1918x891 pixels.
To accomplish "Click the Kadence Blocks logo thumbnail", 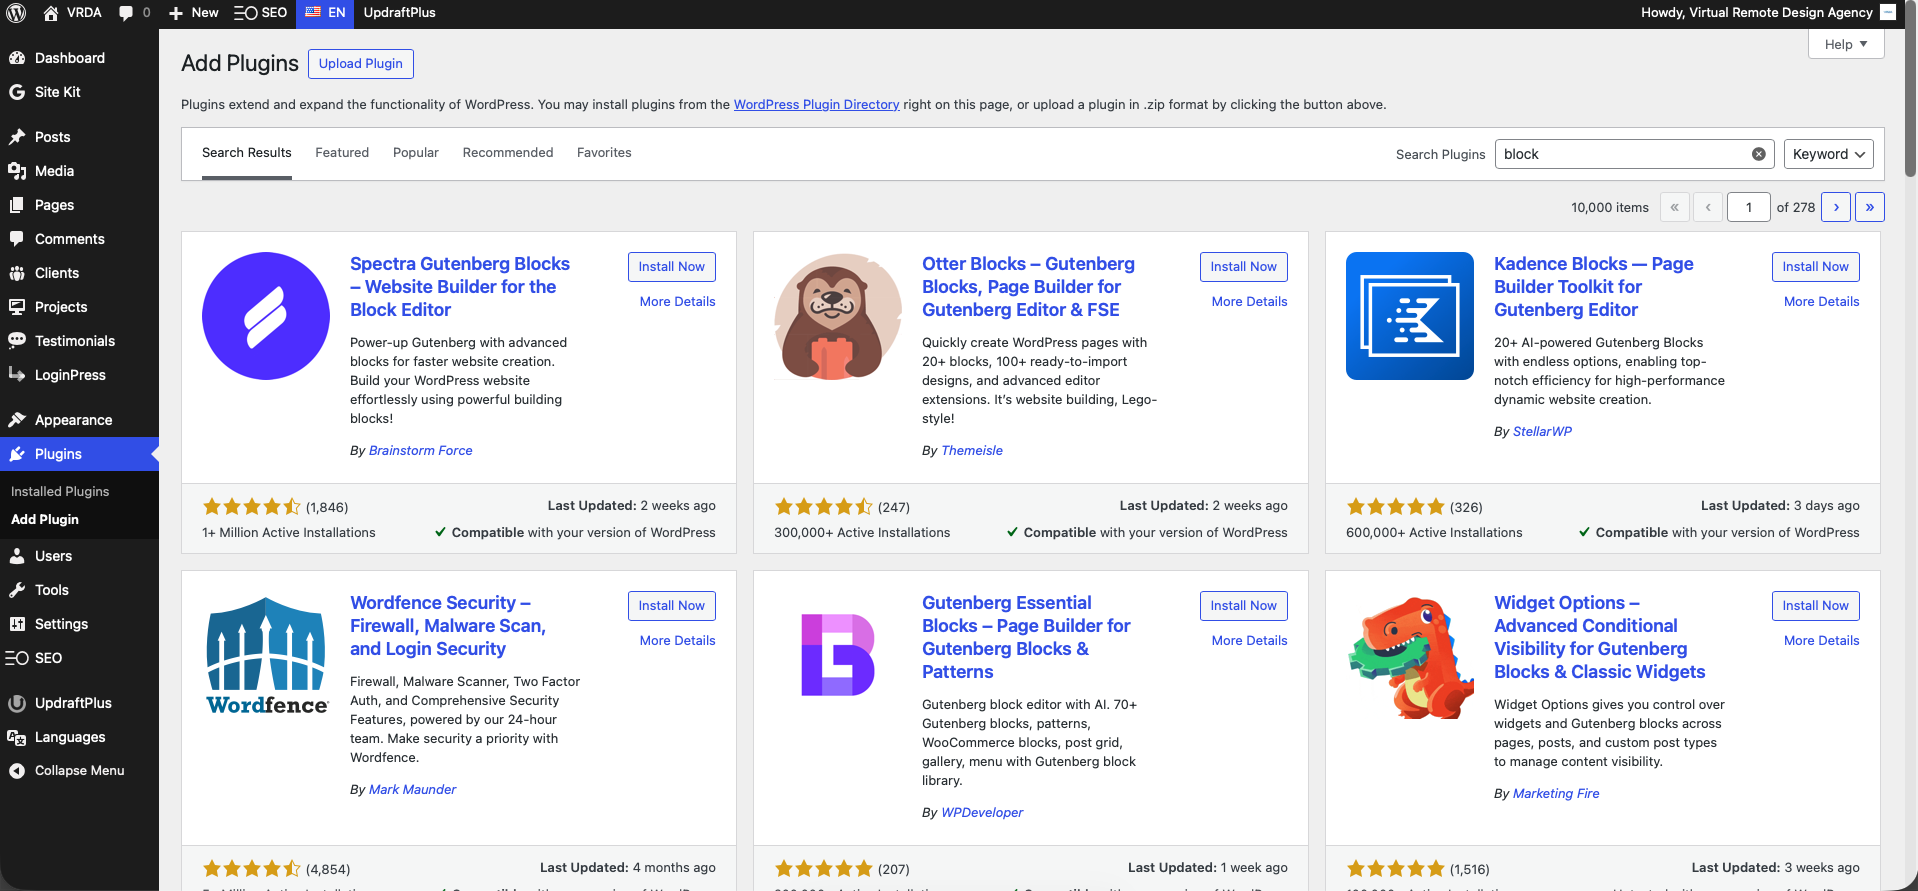I will [1410, 316].
